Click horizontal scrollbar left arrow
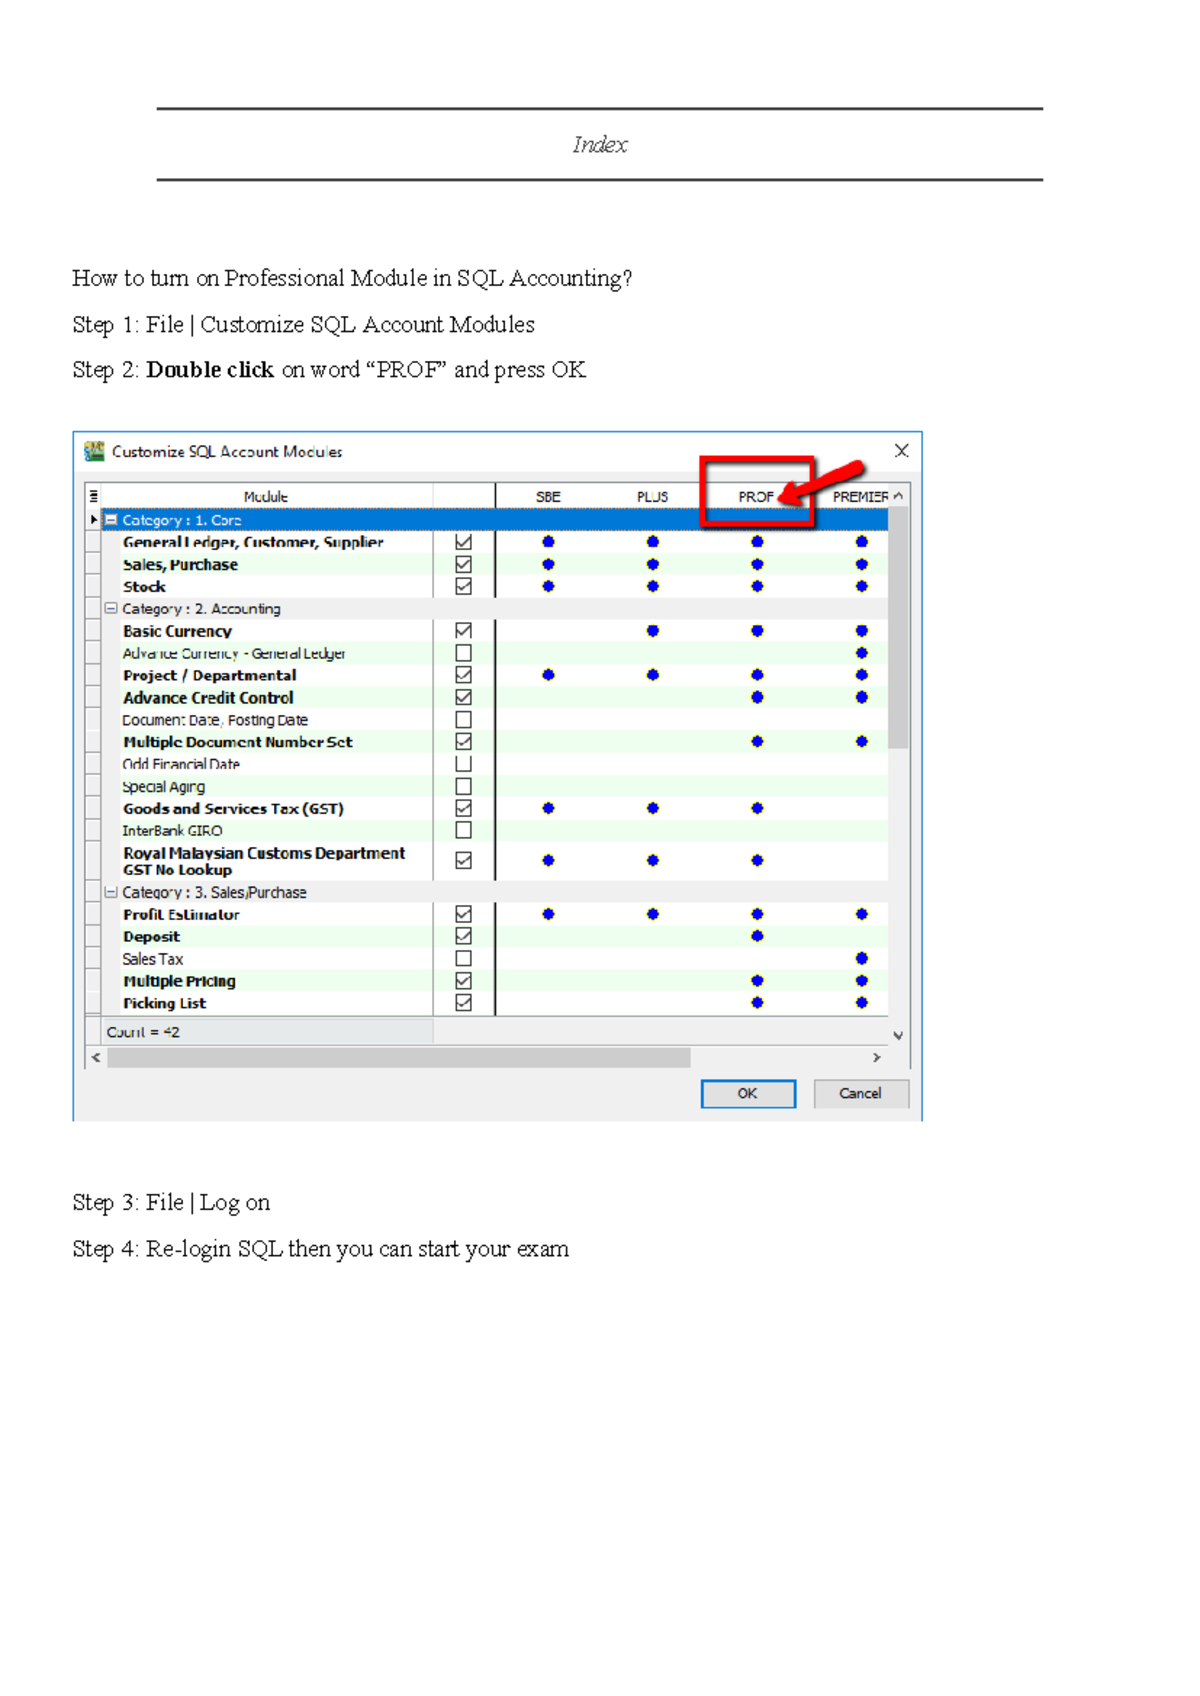The image size is (1200, 1696). coord(96,1057)
